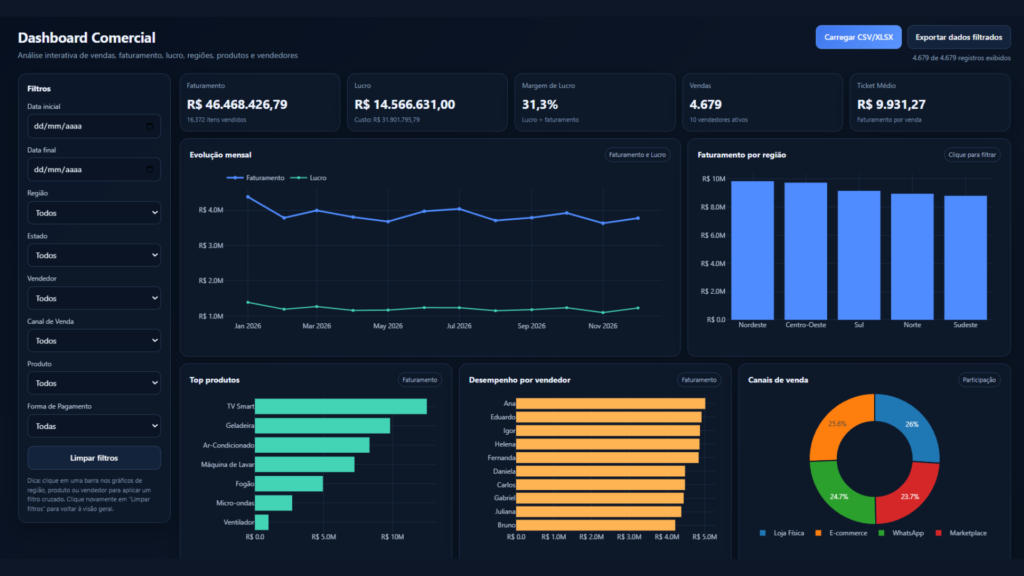
Task: Click the Micro-ondas product bar
Action: click(274, 503)
